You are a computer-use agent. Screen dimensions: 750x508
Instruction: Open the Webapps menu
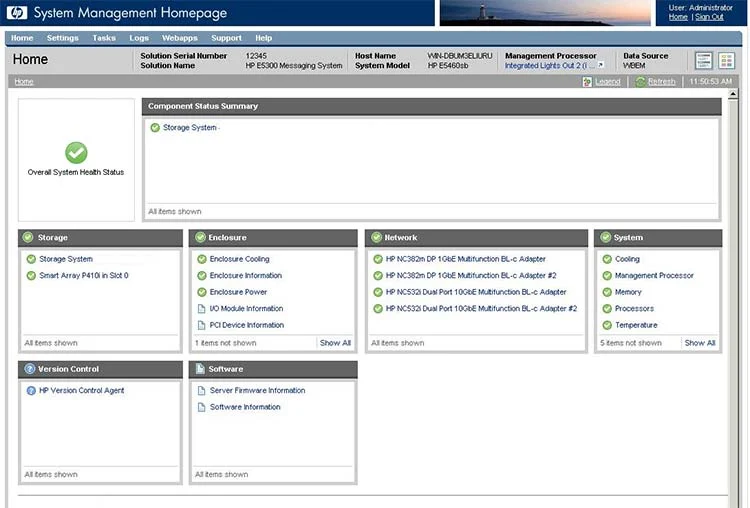pyautogui.click(x=179, y=38)
